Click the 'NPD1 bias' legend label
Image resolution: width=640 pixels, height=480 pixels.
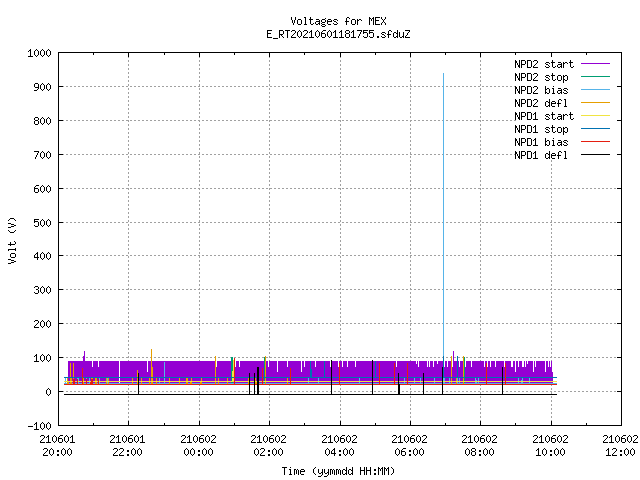541,142
